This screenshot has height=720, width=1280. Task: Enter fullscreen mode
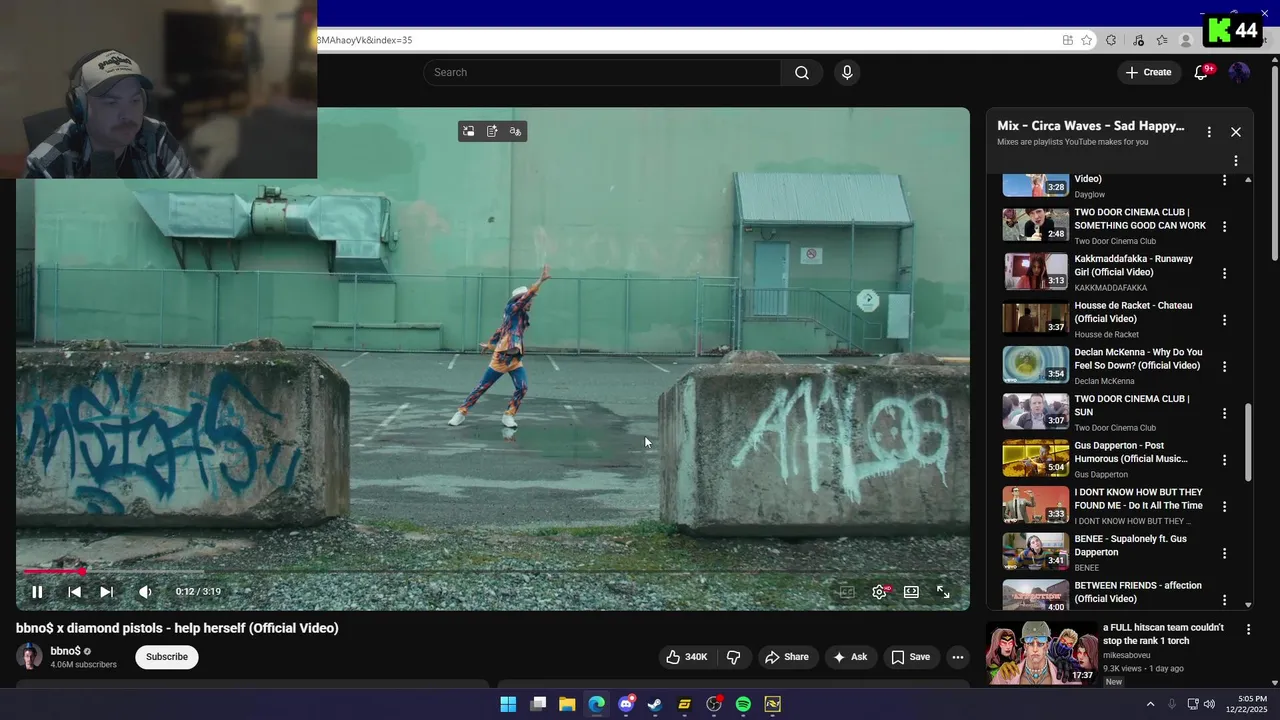(943, 592)
